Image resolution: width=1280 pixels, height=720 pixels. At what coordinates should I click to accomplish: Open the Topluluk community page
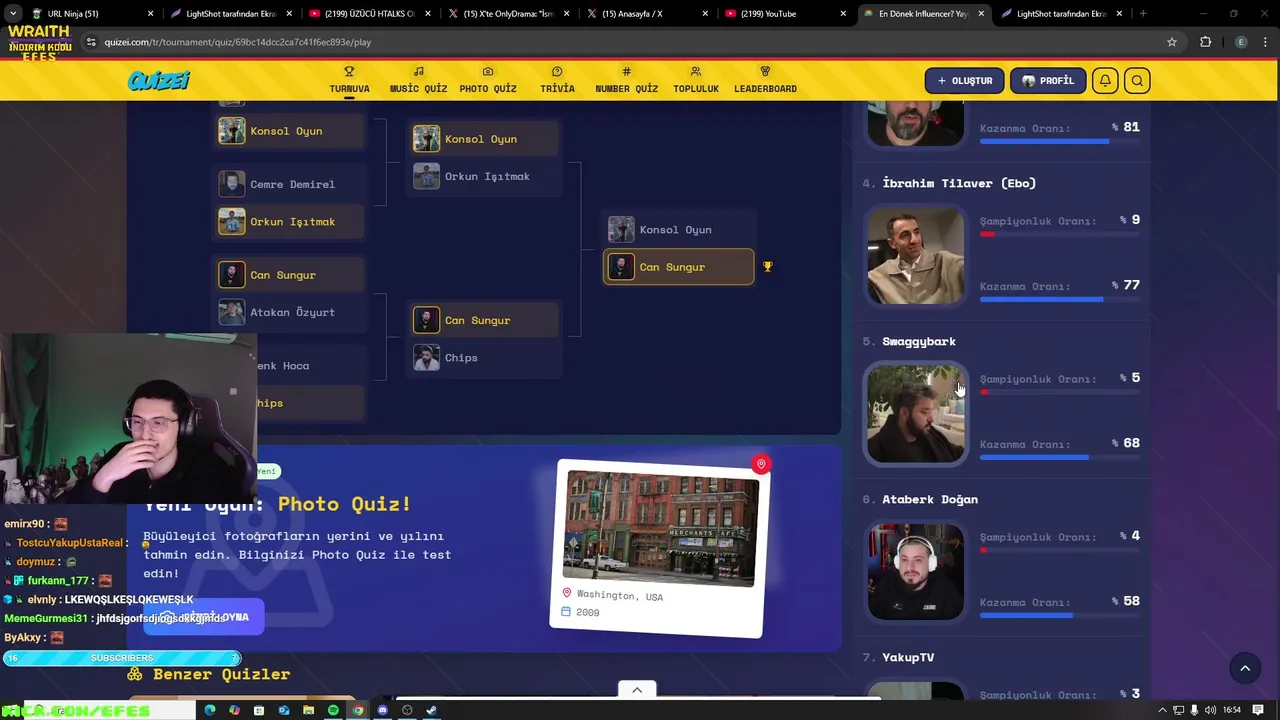(x=696, y=80)
